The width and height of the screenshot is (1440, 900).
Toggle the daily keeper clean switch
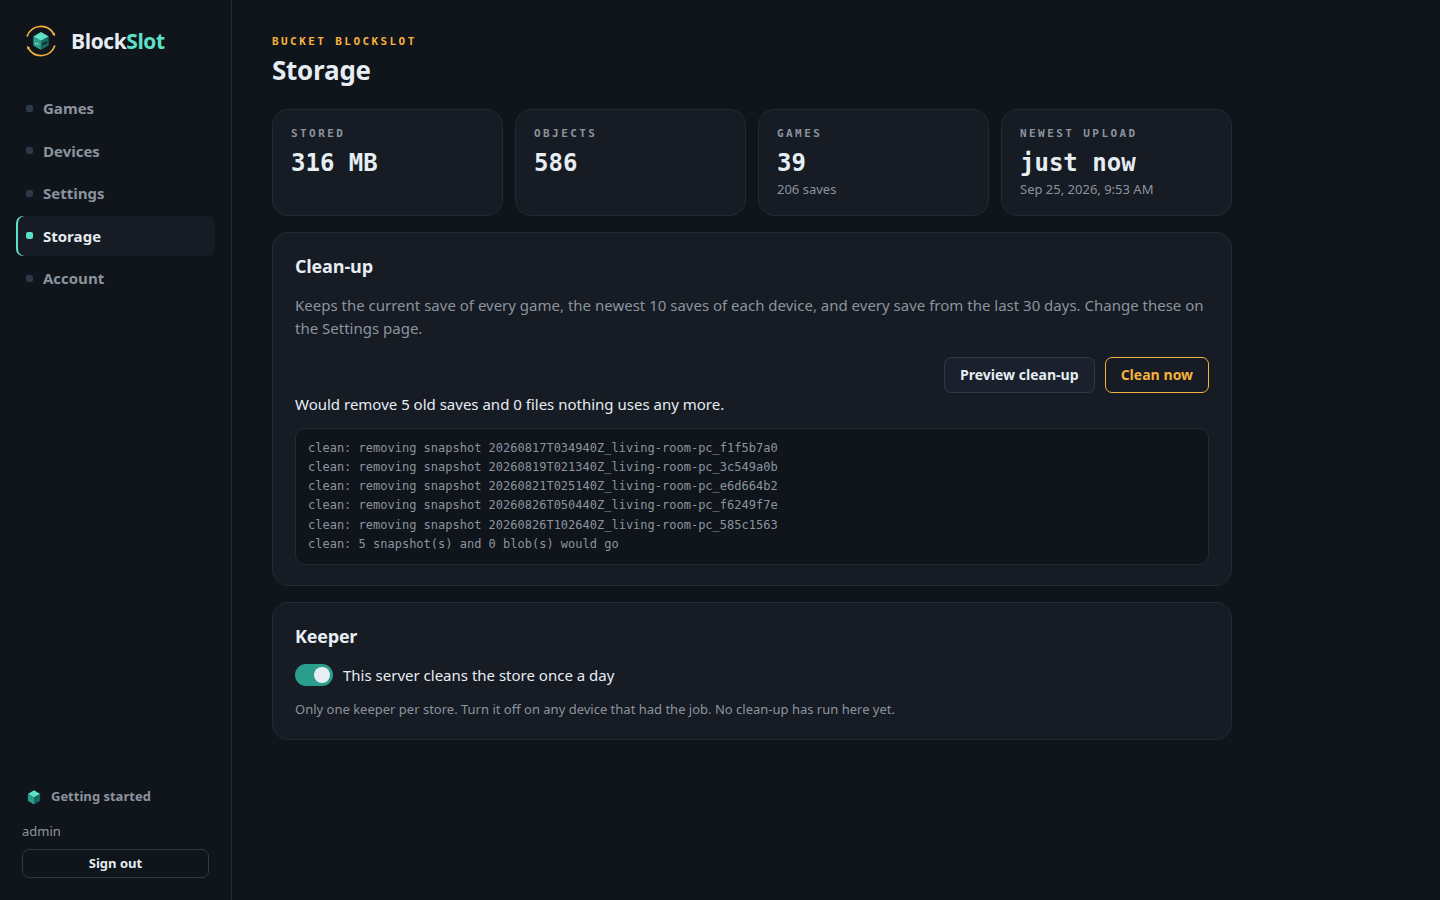314,675
